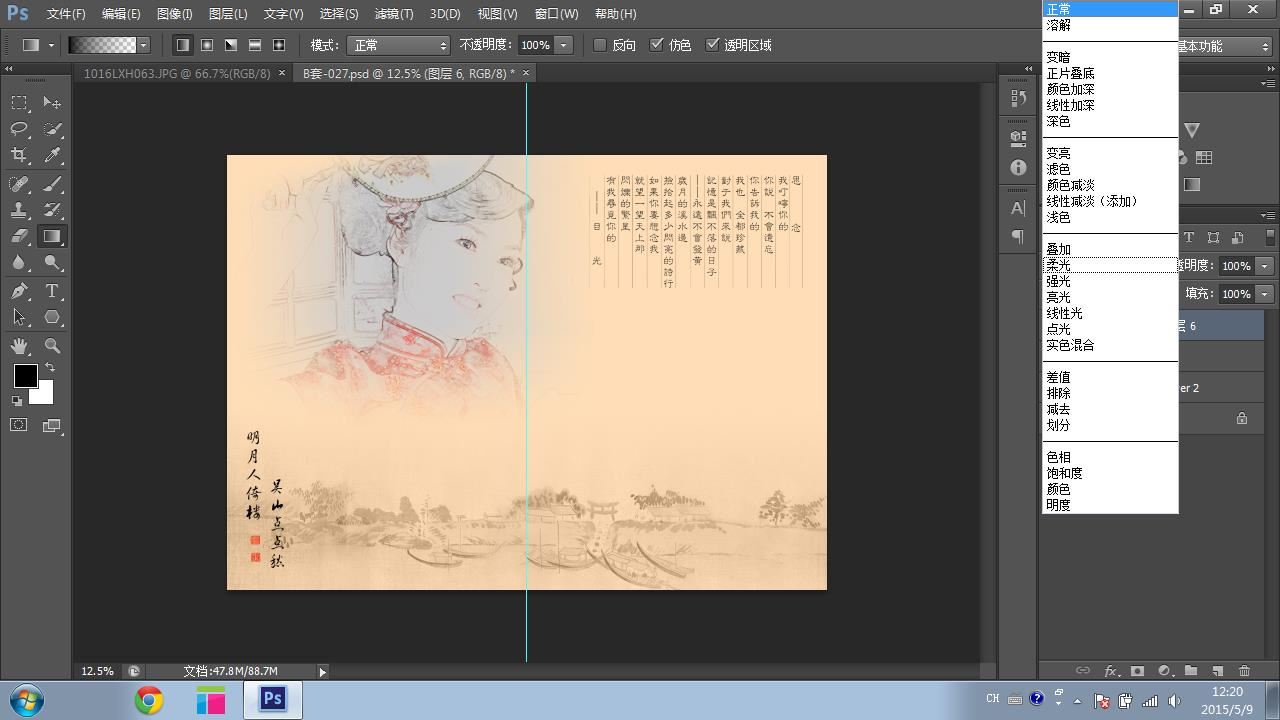Click the zoom percentage field 12.5%

tap(97, 672)
